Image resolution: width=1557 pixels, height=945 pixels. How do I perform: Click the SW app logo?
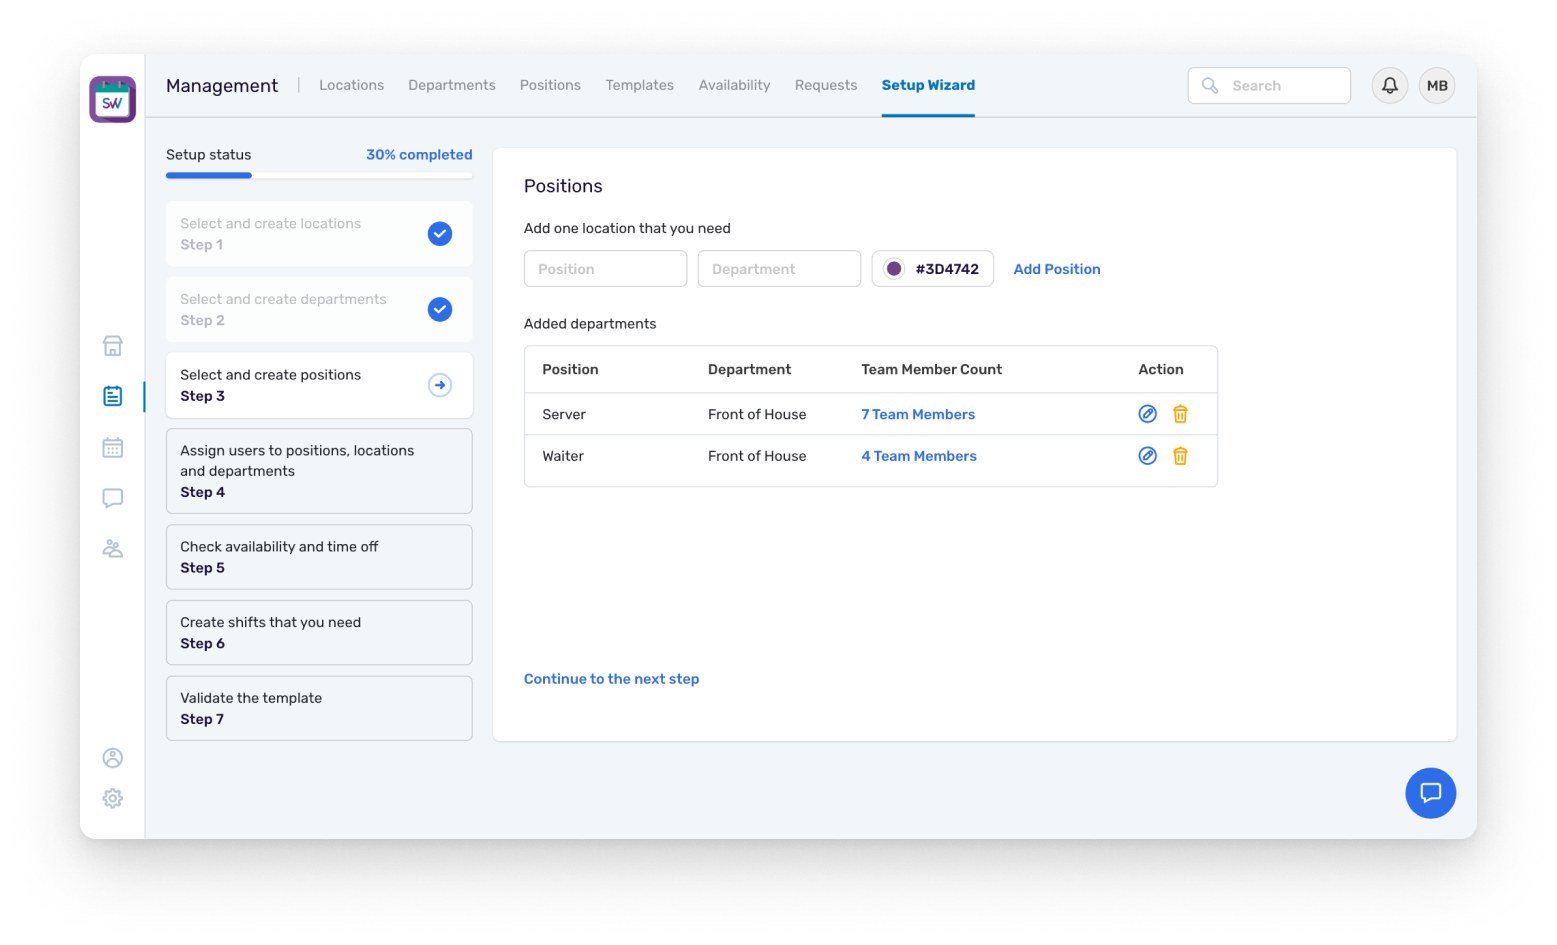(x=112, y=100)
